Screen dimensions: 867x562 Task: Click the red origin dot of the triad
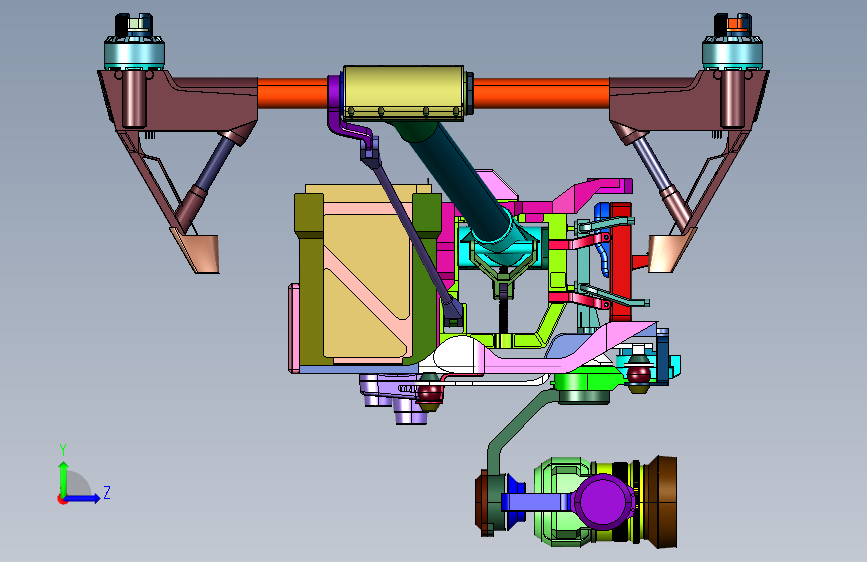click(62, 499)
